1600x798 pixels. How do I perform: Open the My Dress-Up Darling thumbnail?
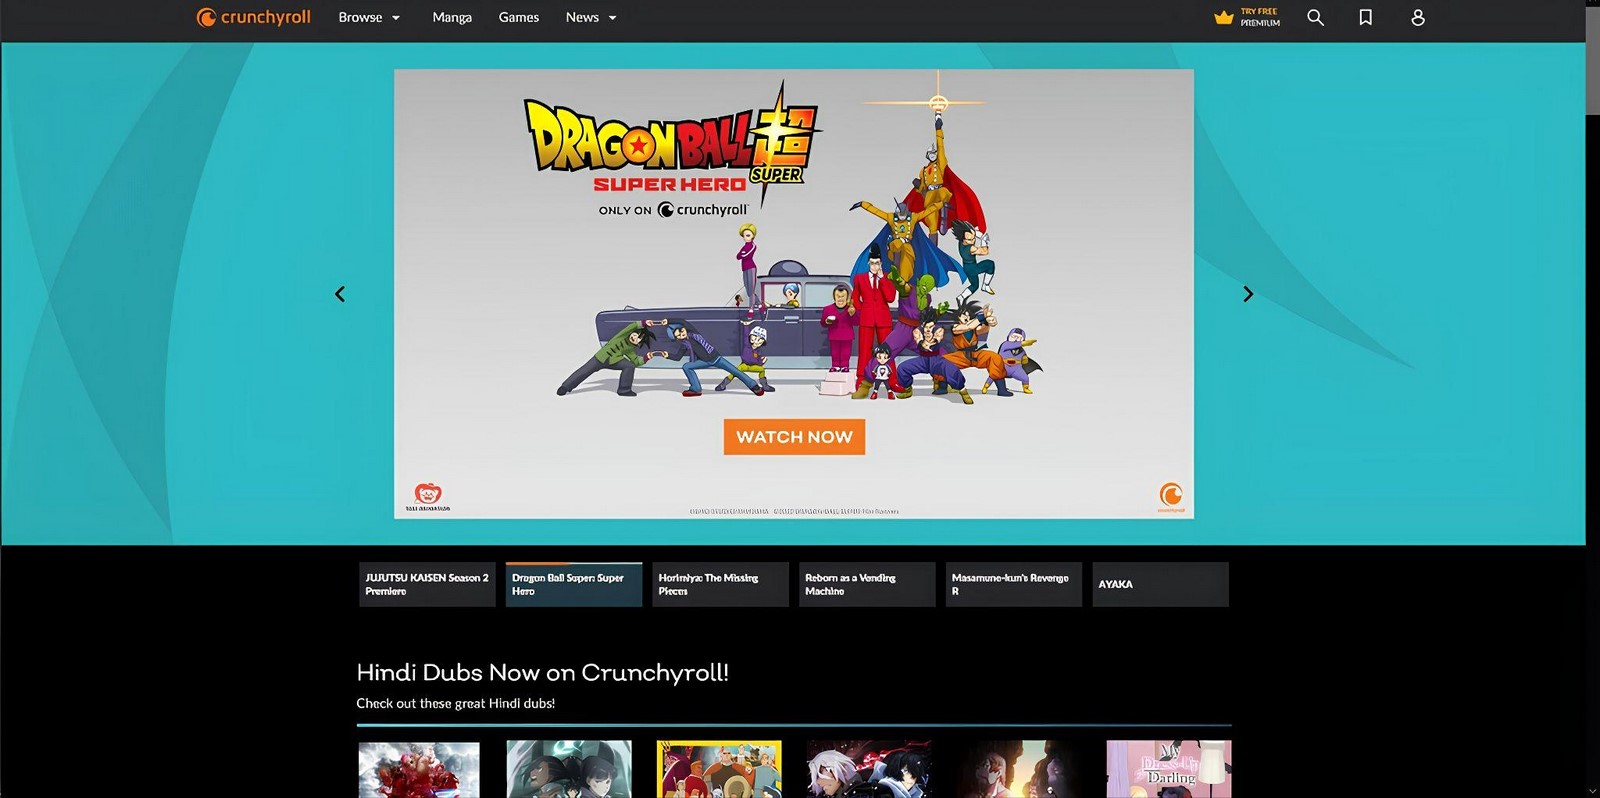point(1169,769)
